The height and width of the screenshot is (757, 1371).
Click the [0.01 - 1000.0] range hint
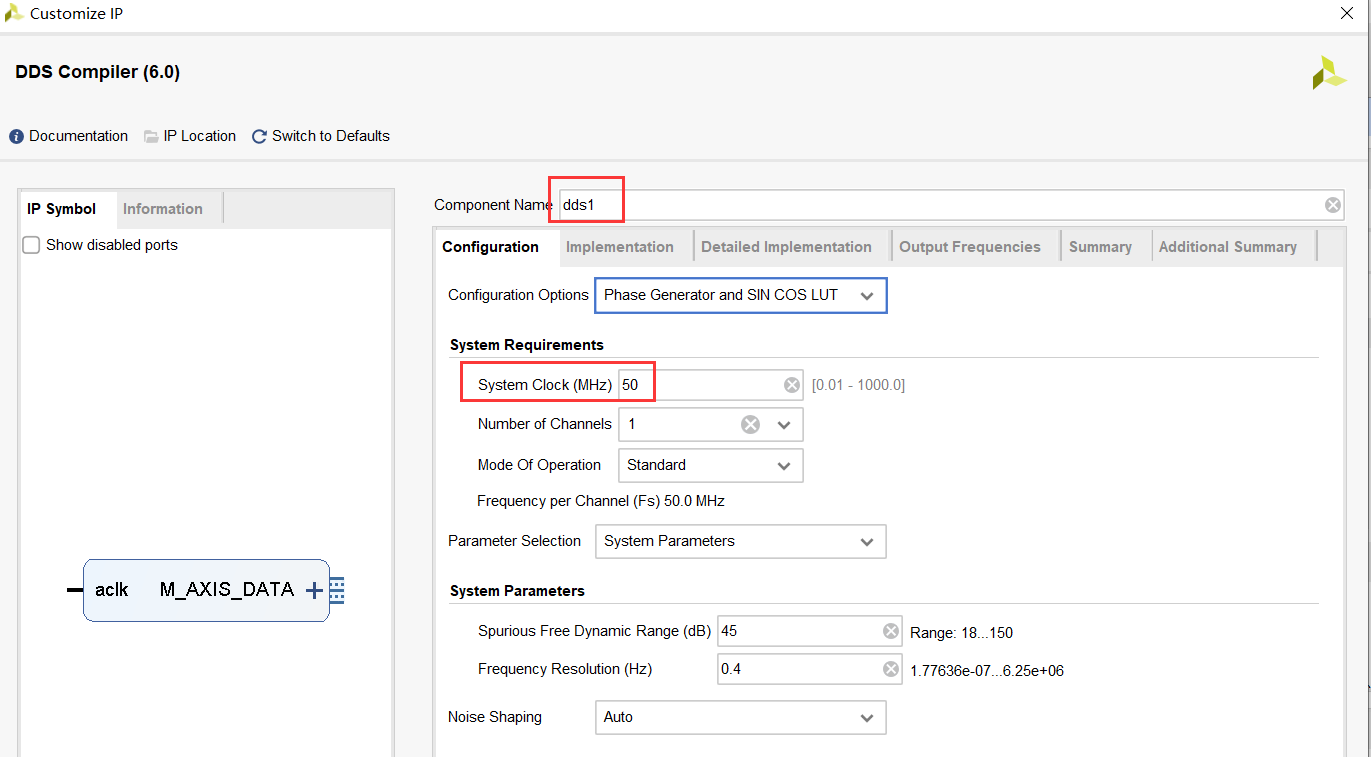point(858,385)
